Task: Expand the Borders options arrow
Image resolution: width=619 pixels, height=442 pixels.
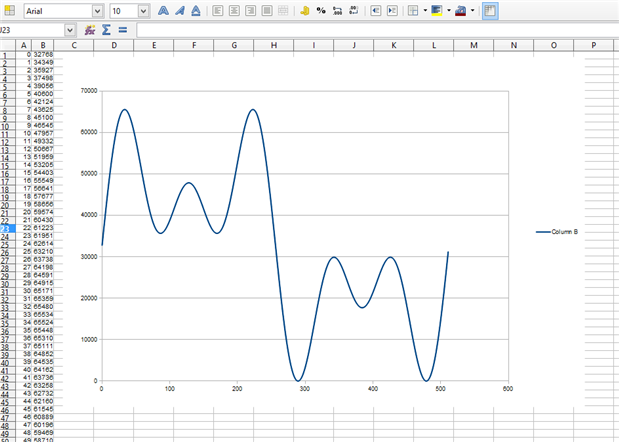Action: click(425, 11)
